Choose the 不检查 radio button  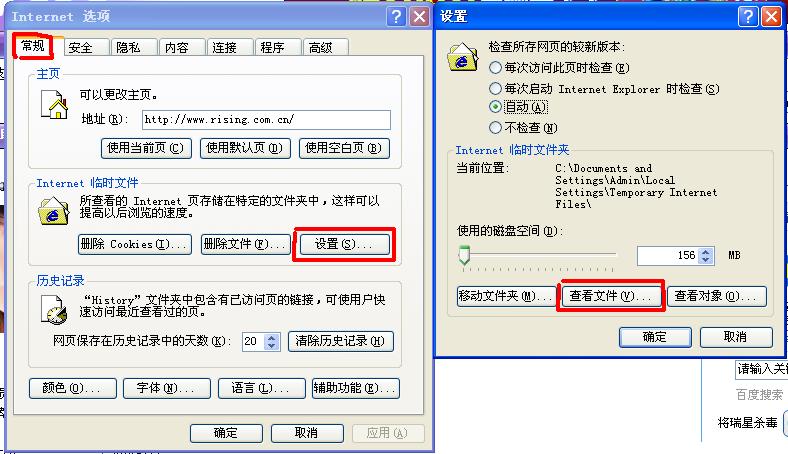pyautogui.click(x=496, y=127)
